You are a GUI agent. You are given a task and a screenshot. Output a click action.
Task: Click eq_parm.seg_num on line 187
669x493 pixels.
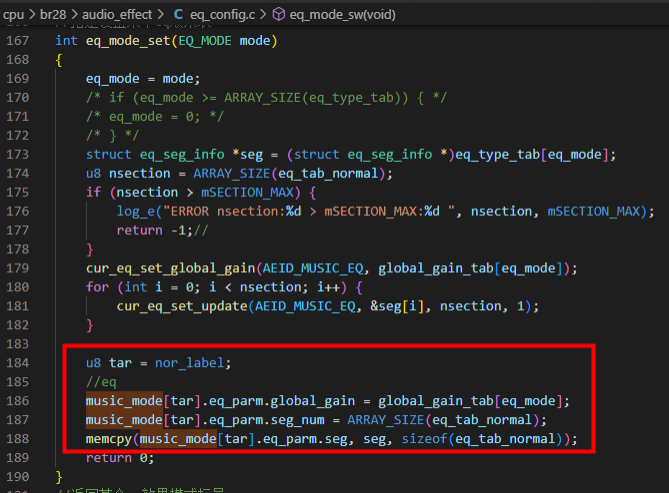(x=266, y=420)
